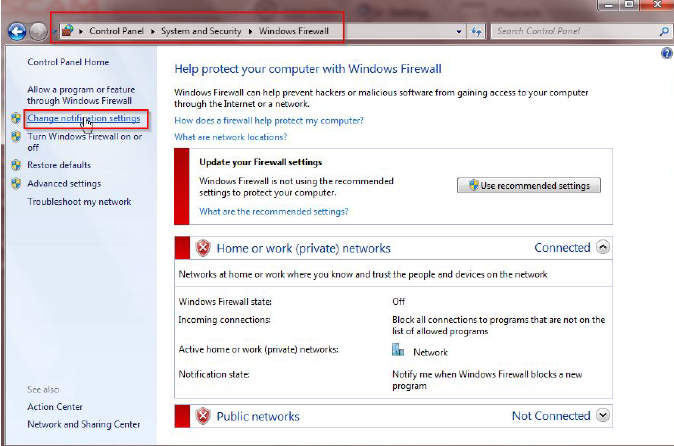Click the Help protect your computer page title
674x446 pixels.
pyautogui.click(x=308, y=69)
